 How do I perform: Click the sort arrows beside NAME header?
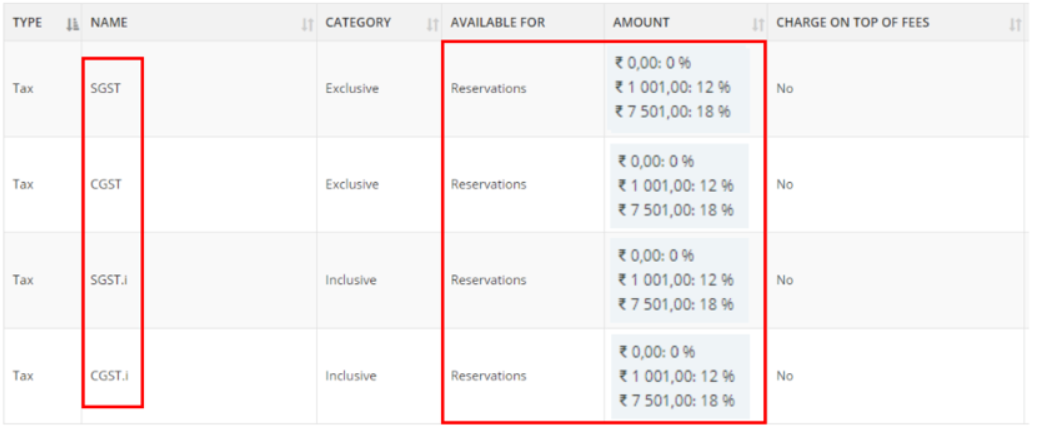(x=307, y=24)
